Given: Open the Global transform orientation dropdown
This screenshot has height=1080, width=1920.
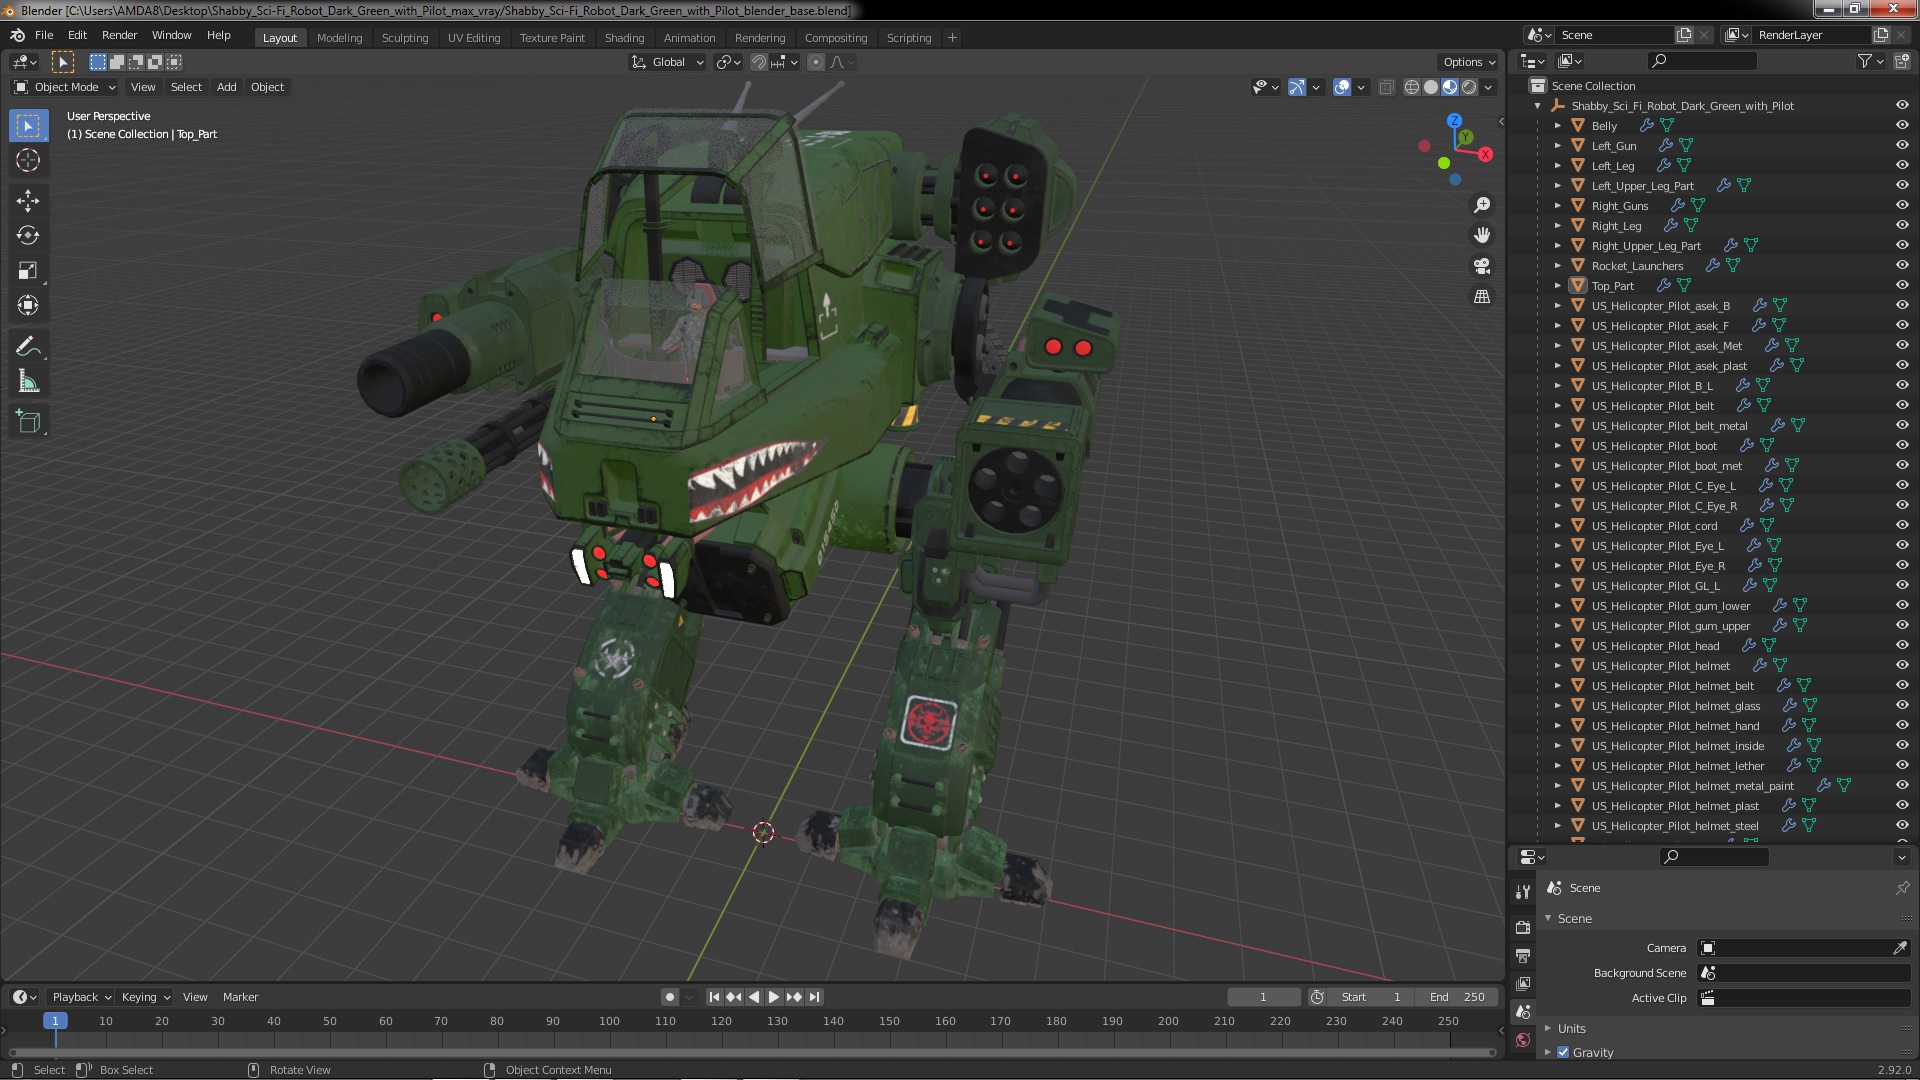Looking at the screenshot, I should click(668, 62).
